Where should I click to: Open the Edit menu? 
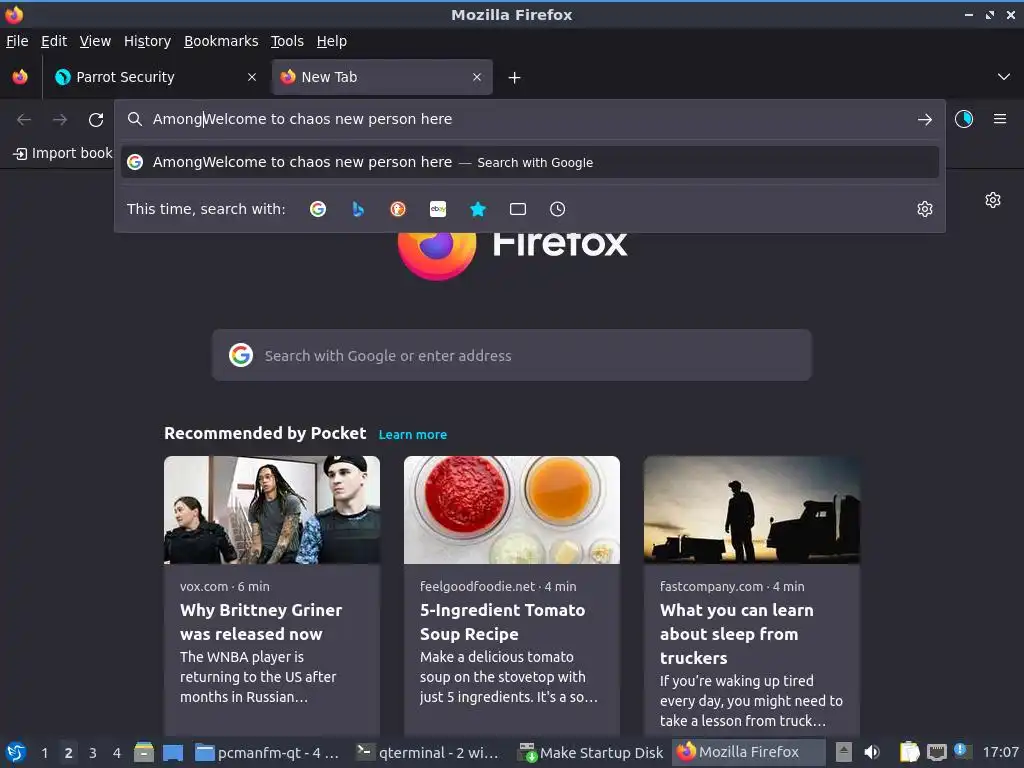click(54, 41)
